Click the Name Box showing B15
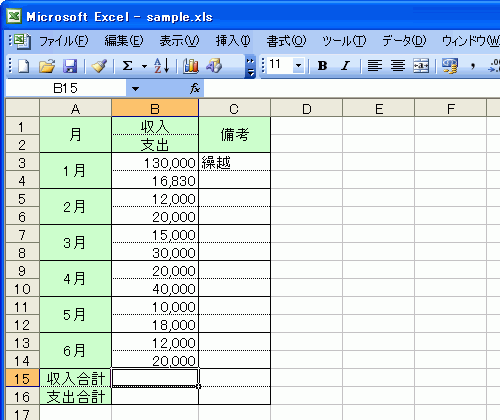 [x=66, y=88]
